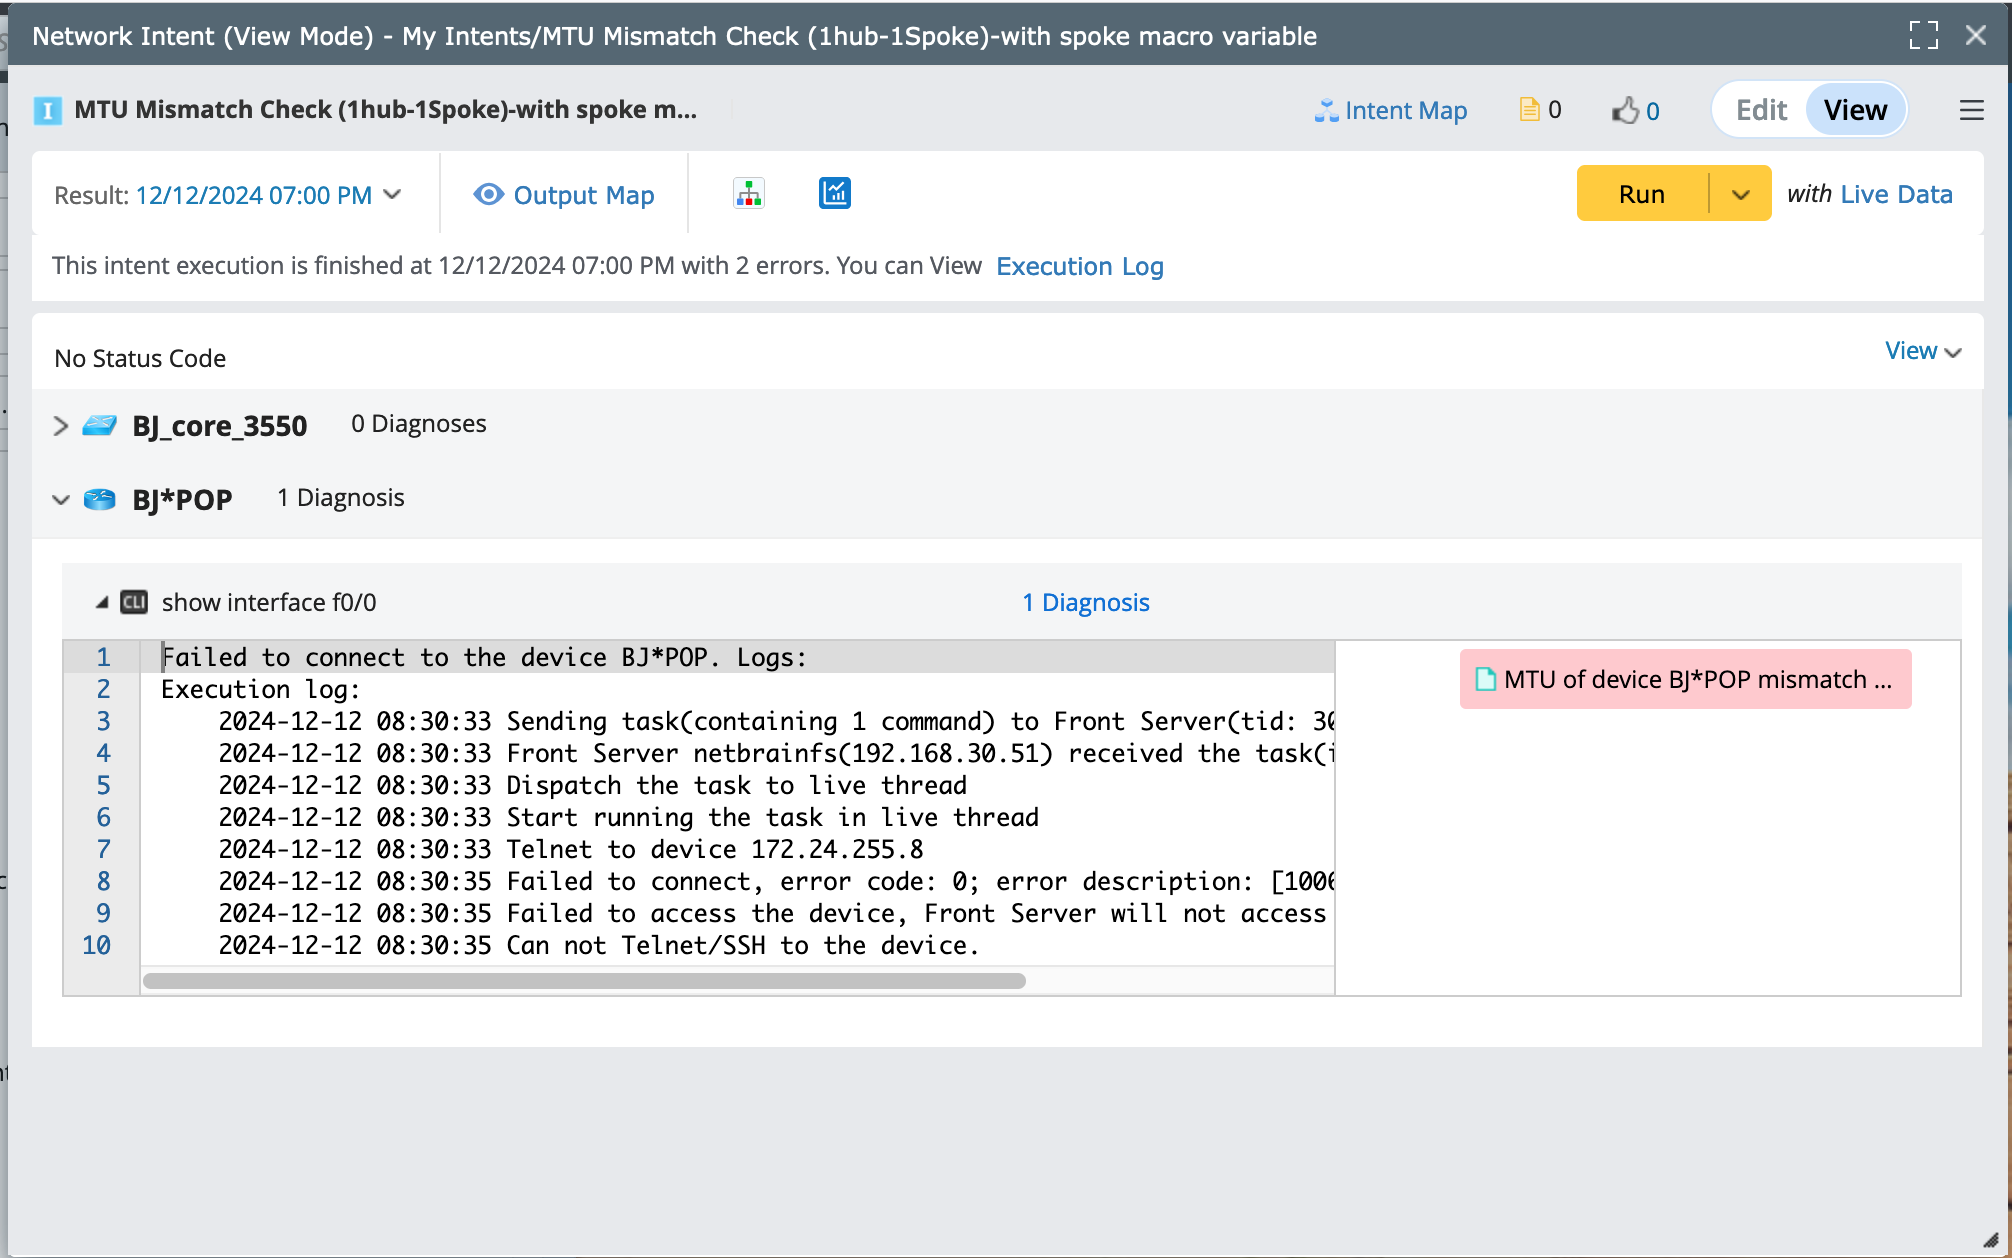Open the Run button dropdown arrow
2012x1258 pixels.
[x=1740, y=194]
